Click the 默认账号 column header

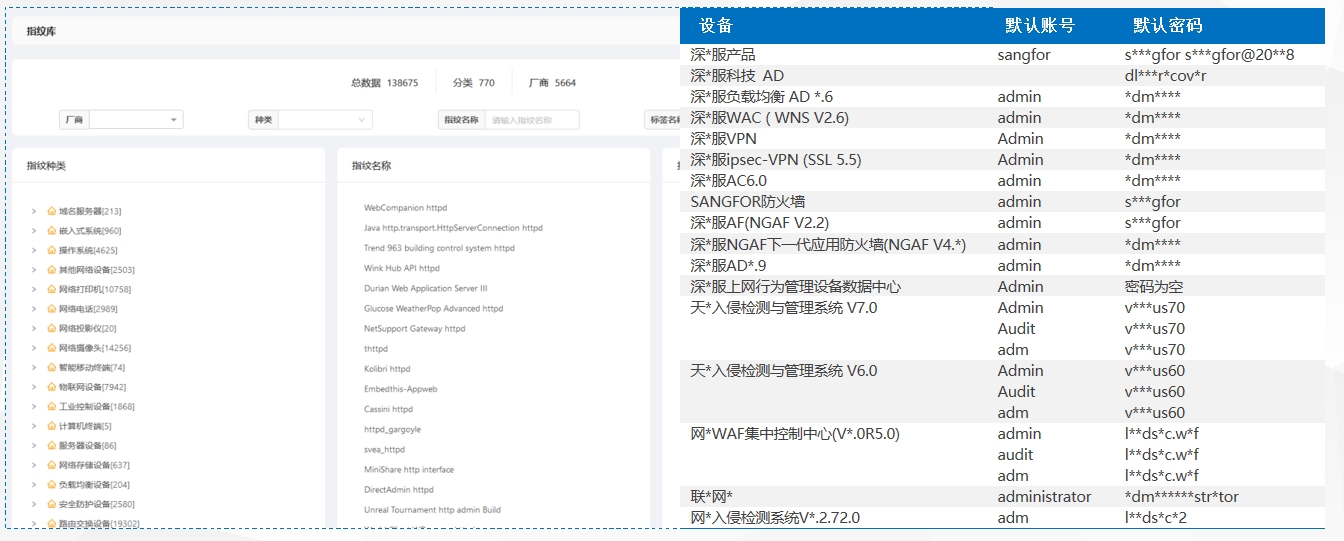[1040, 26]
